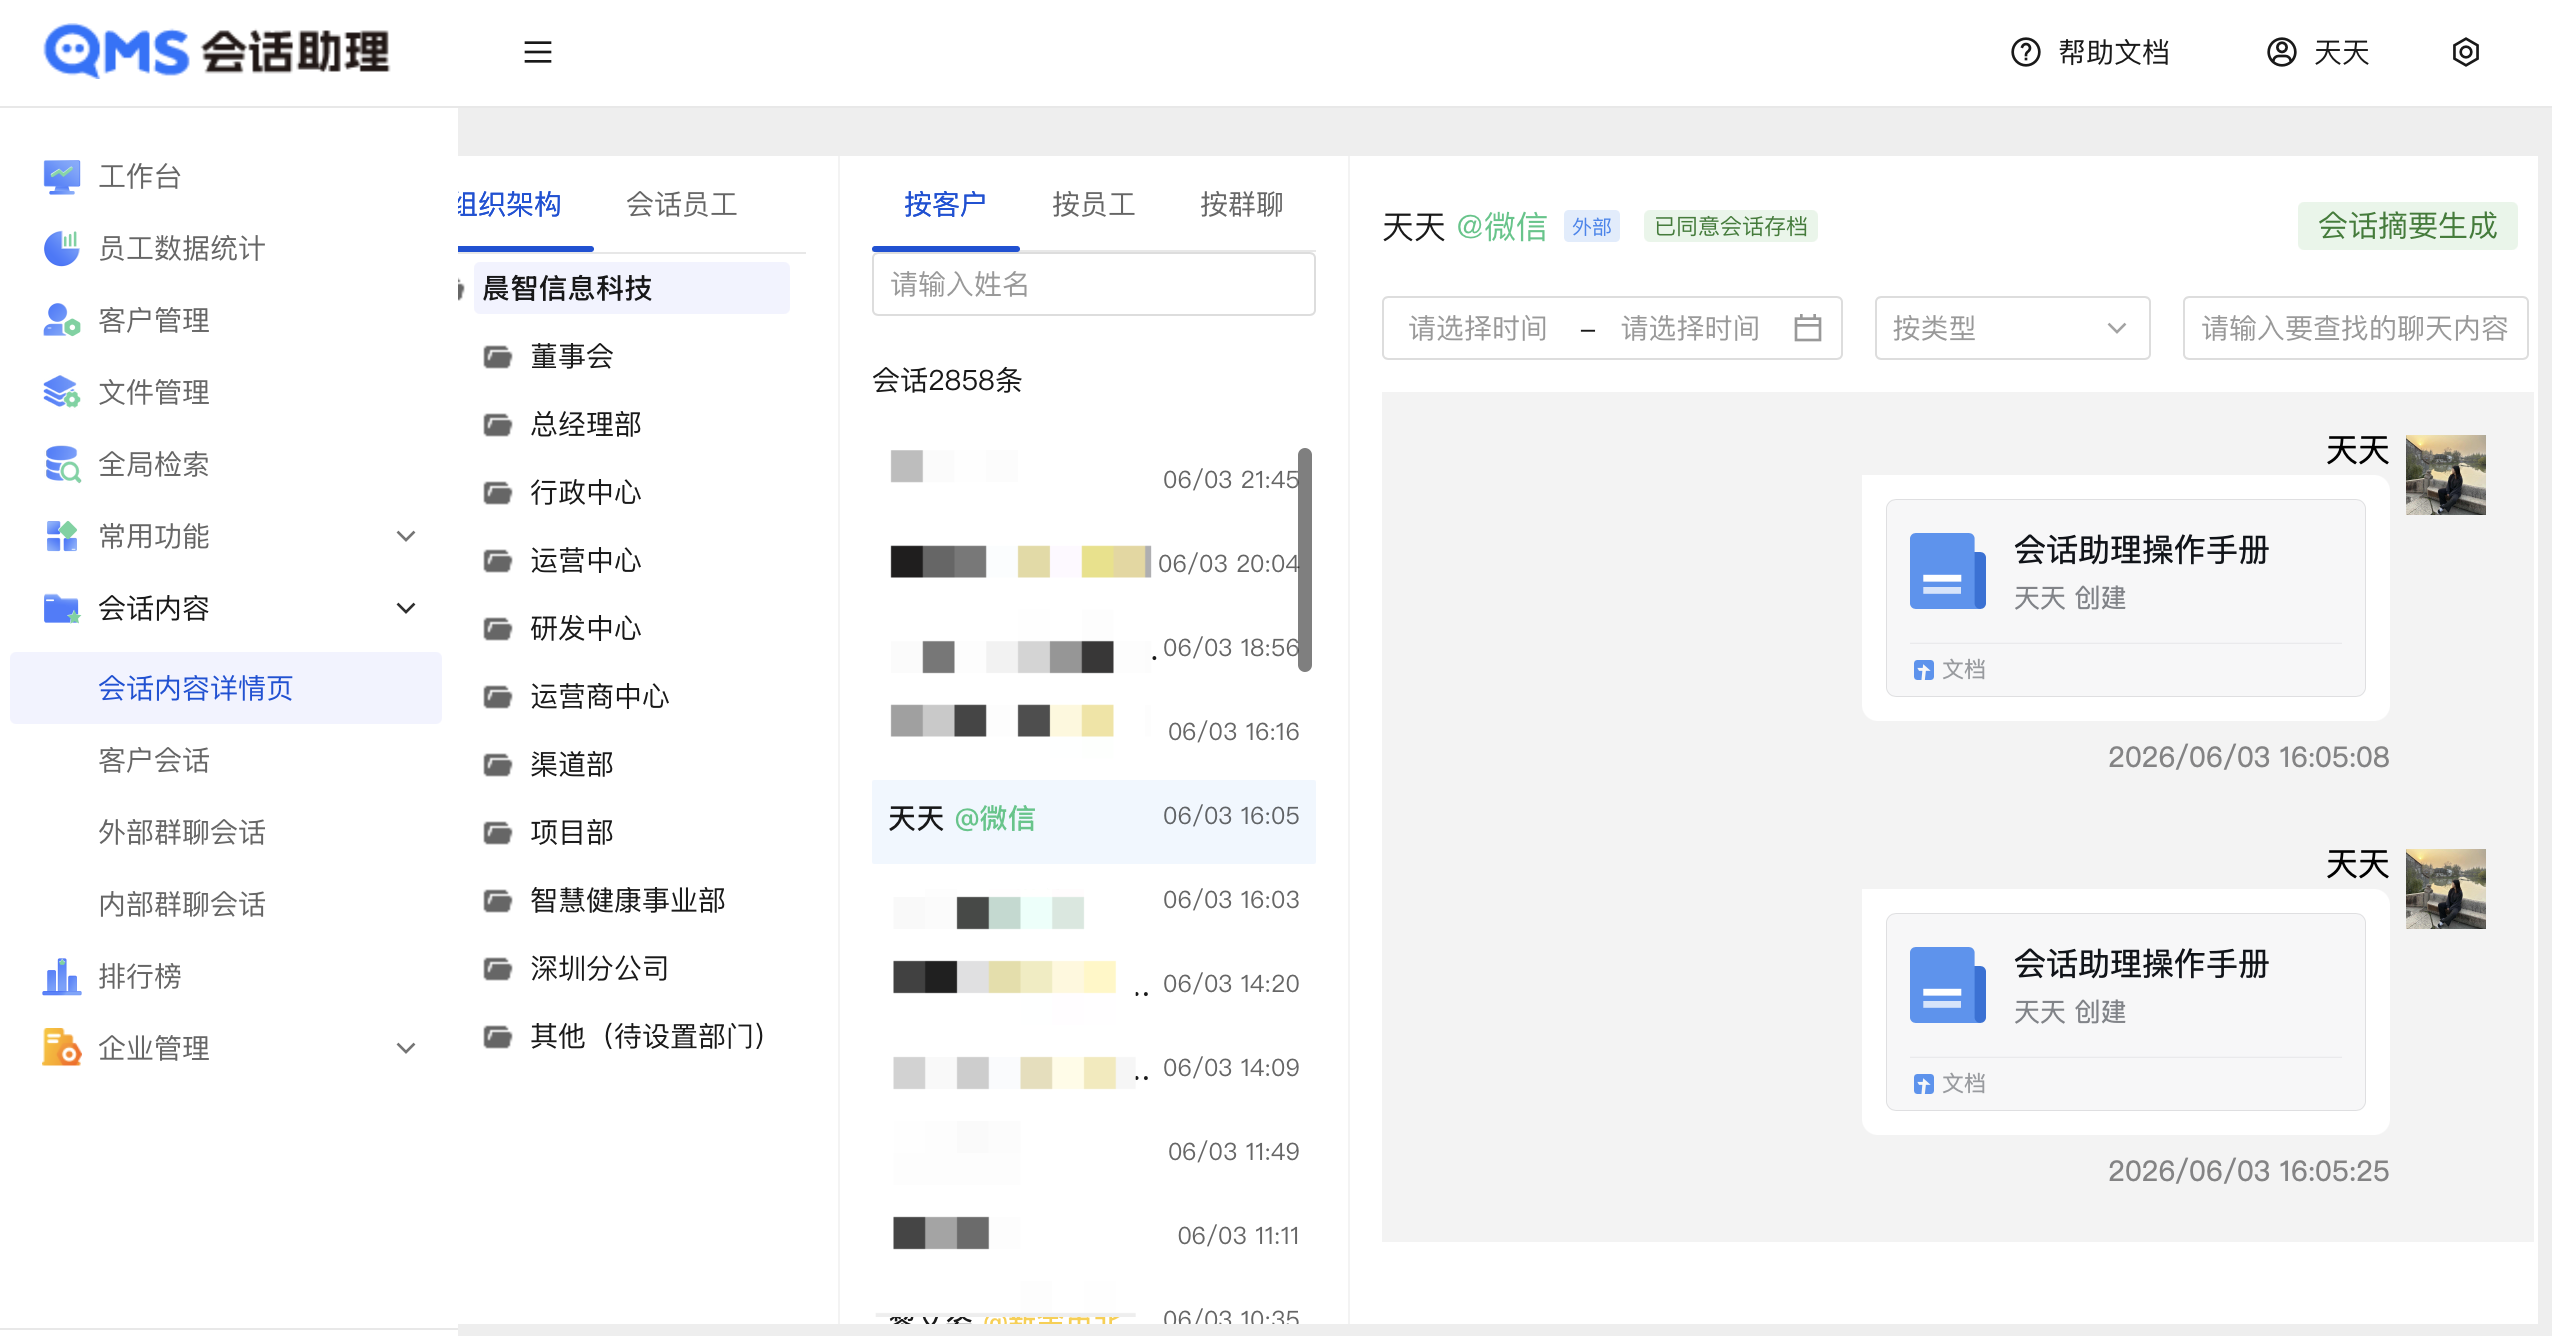
Task: Collapse the 会话内容 menu chevron
Action: coord(406,609)
